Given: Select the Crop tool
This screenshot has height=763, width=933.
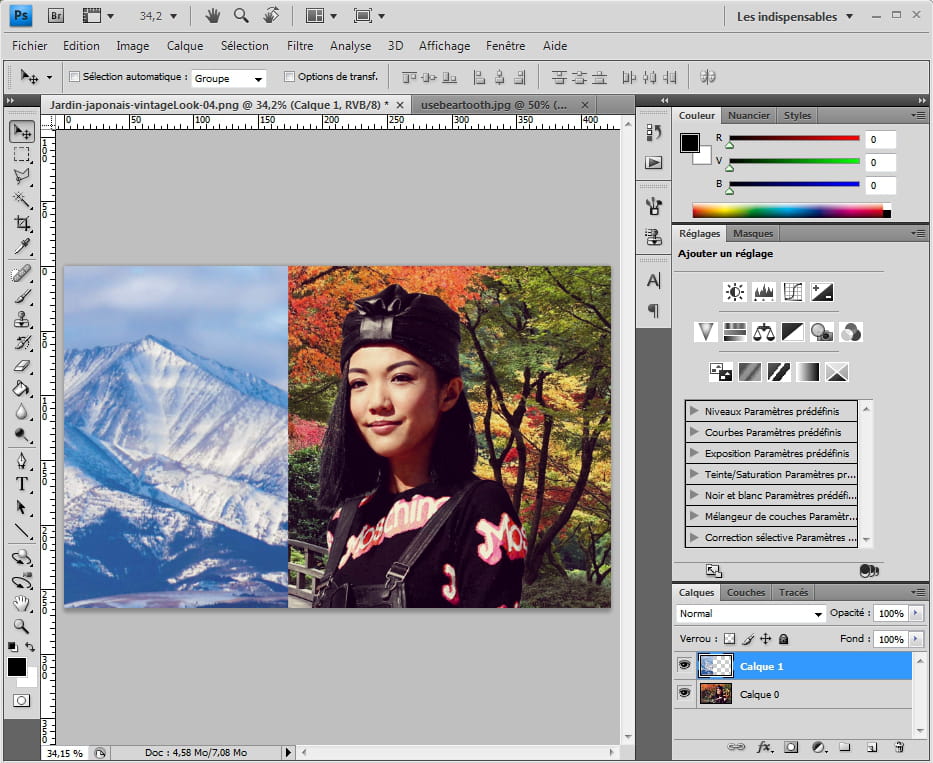Looking at the screenshot, I should pos(22,223).
